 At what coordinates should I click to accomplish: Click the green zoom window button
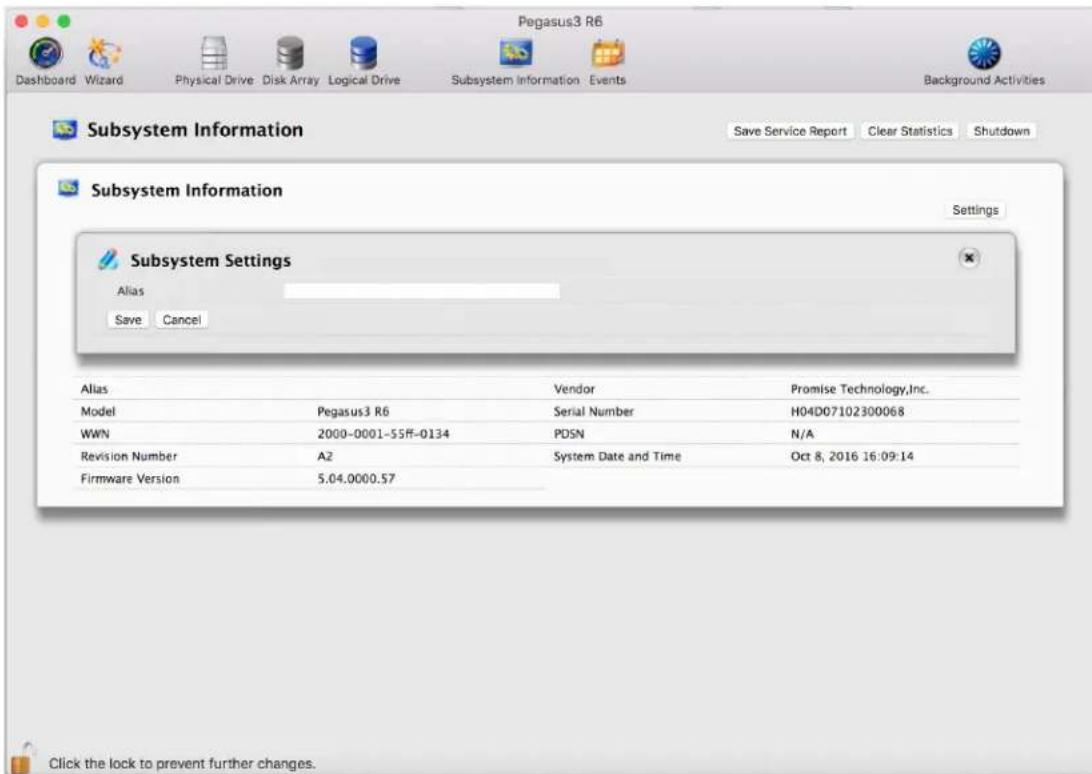(x=63, y=22)
